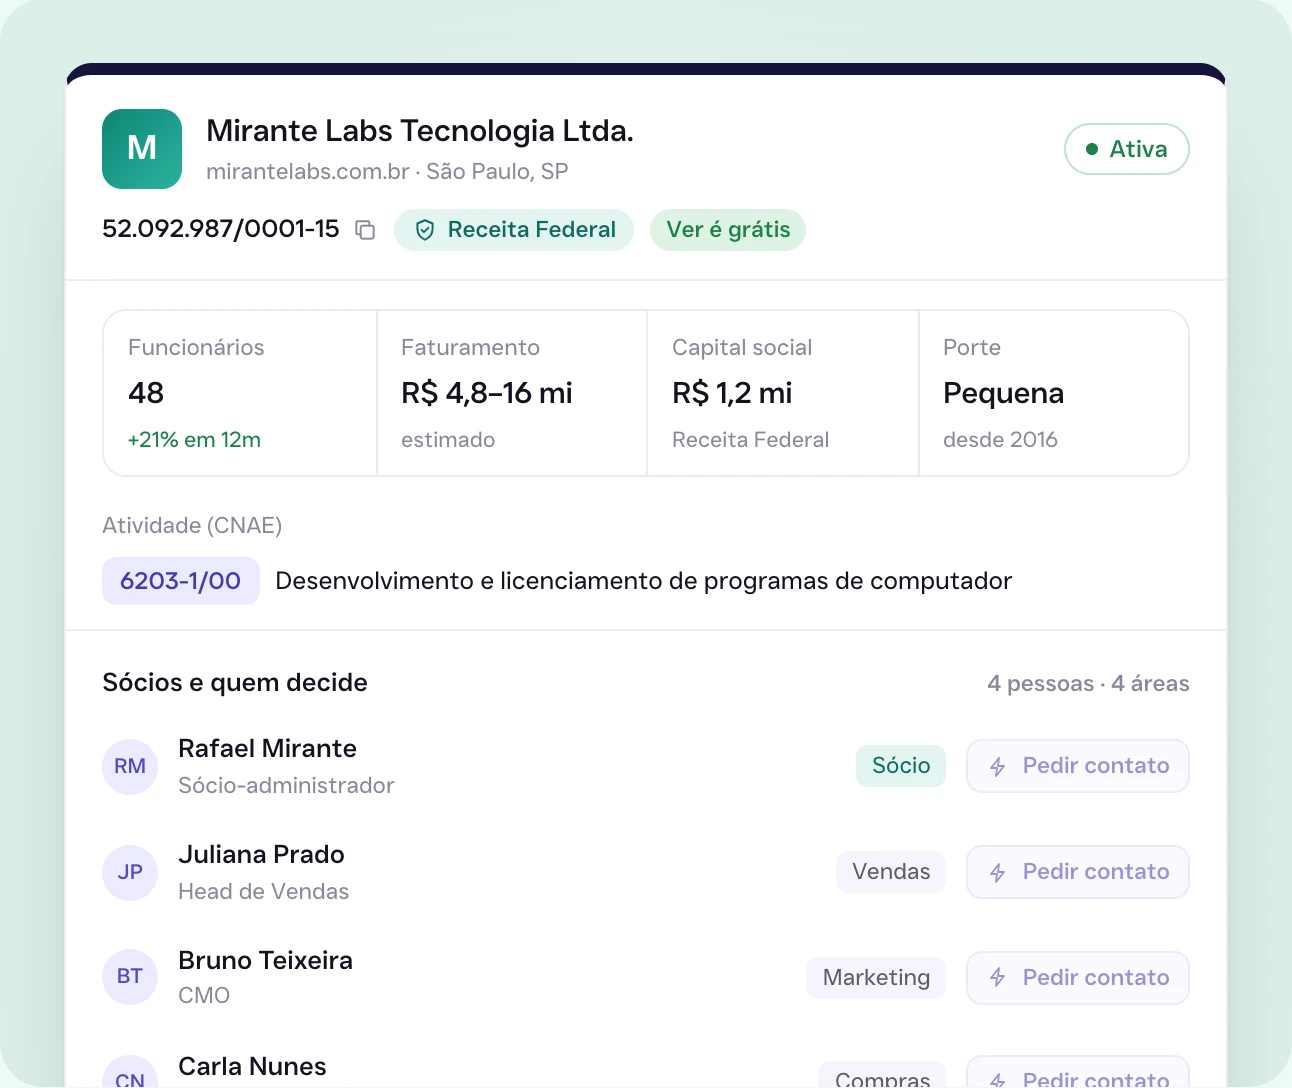Click the mirantelabs.com.br website text
Image resolution: width=1292 pixels, height=1088 pixels.
(308, 172)
